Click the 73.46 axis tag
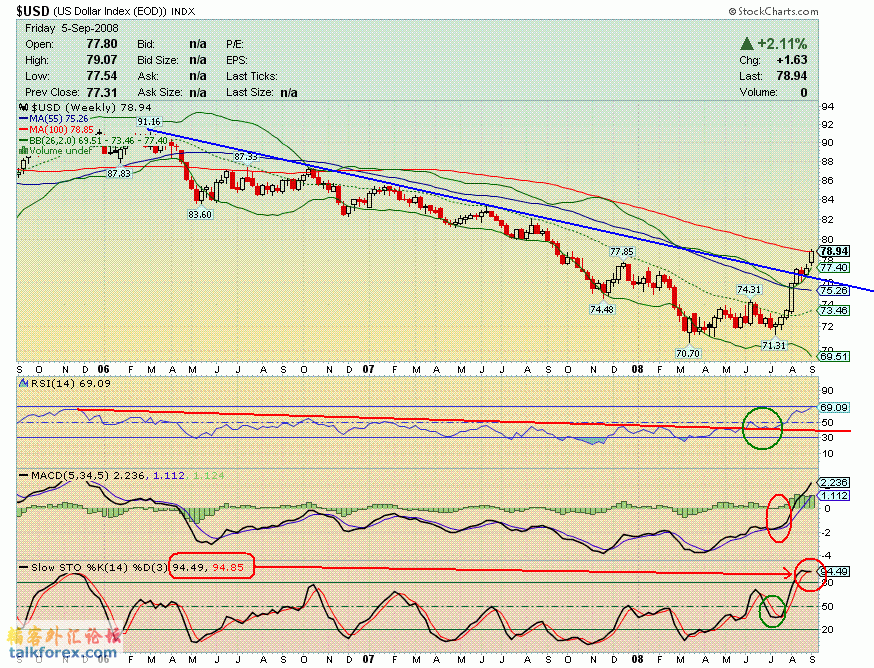Image resolution: width=874 pixels, height=668 pixels. pos(834,310)
